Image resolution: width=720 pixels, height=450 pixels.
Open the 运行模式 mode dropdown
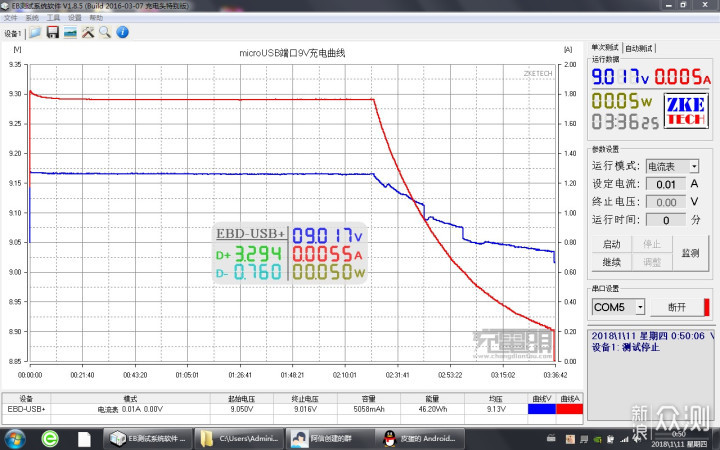672,166
